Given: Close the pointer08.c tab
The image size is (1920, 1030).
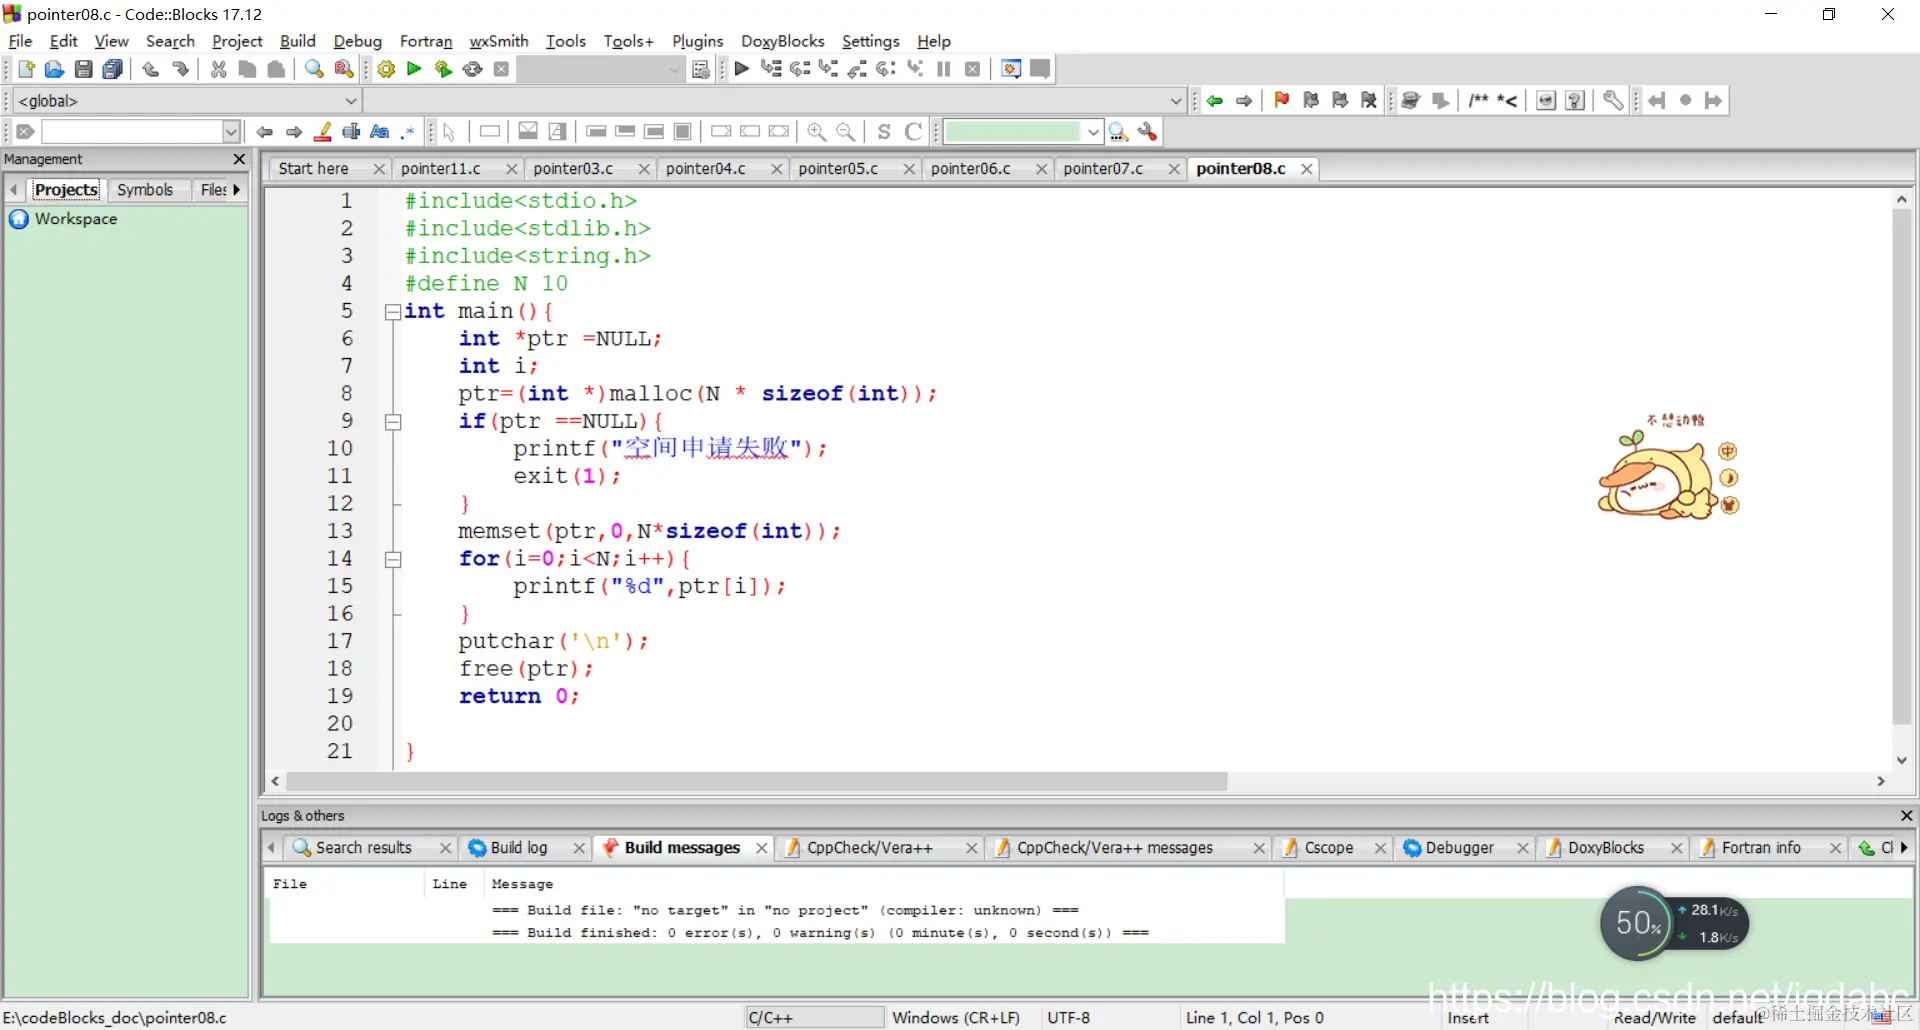Looking at the screenshot, I should click(x=1306, y=169).
